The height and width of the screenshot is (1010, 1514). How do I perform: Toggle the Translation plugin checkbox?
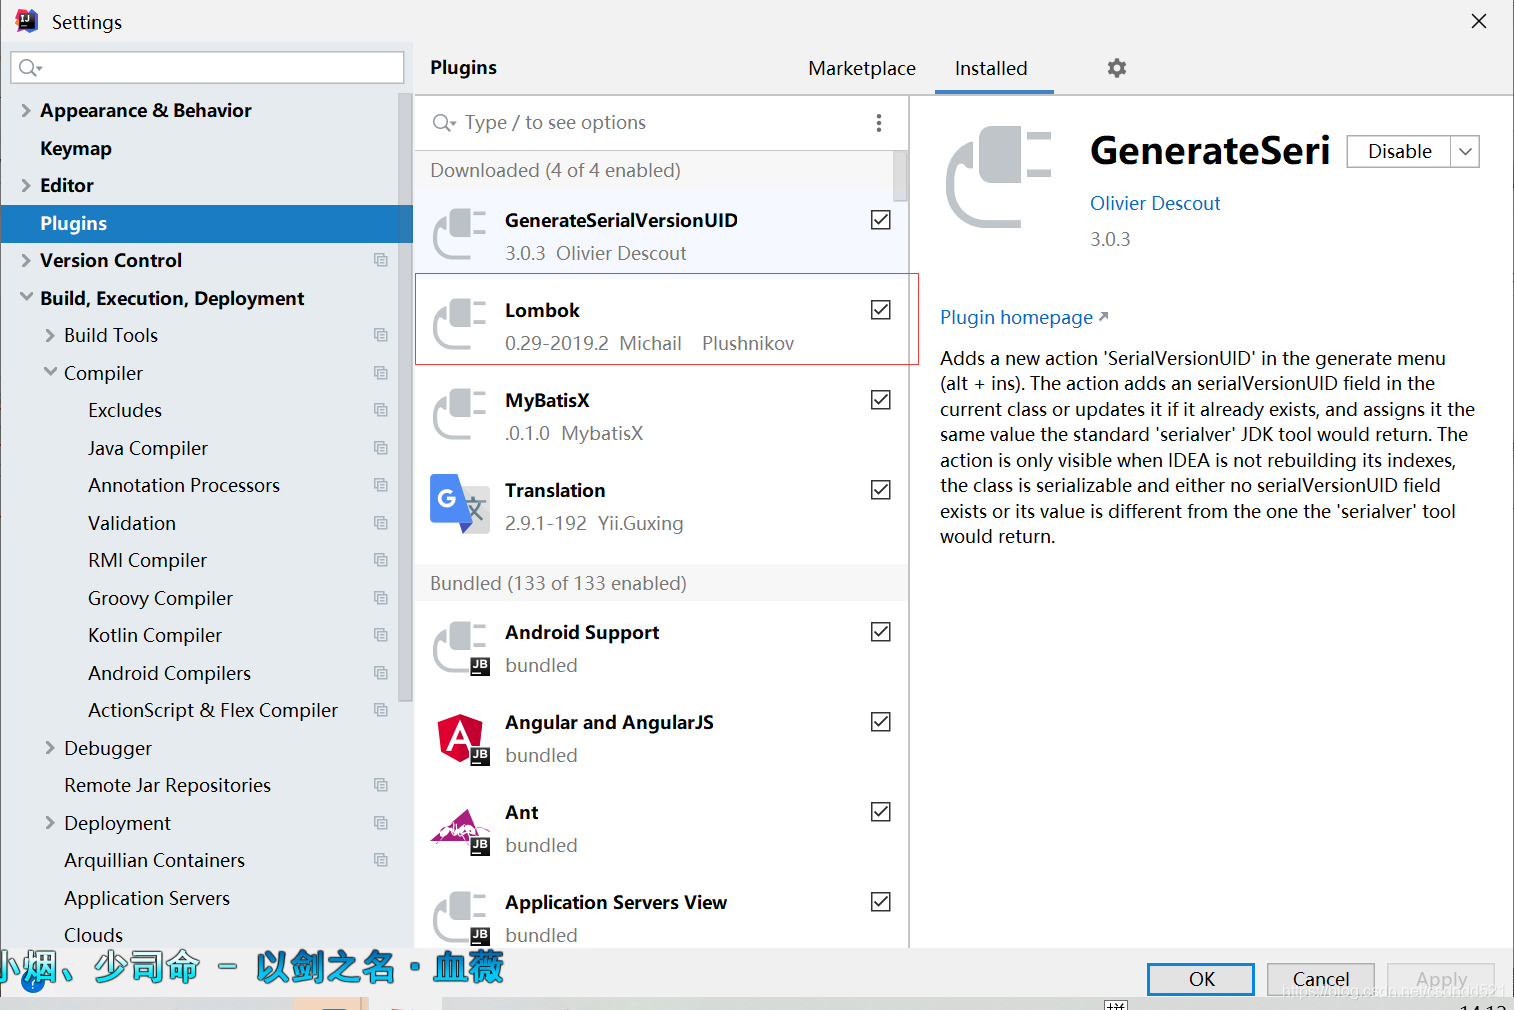pos(881,490)
